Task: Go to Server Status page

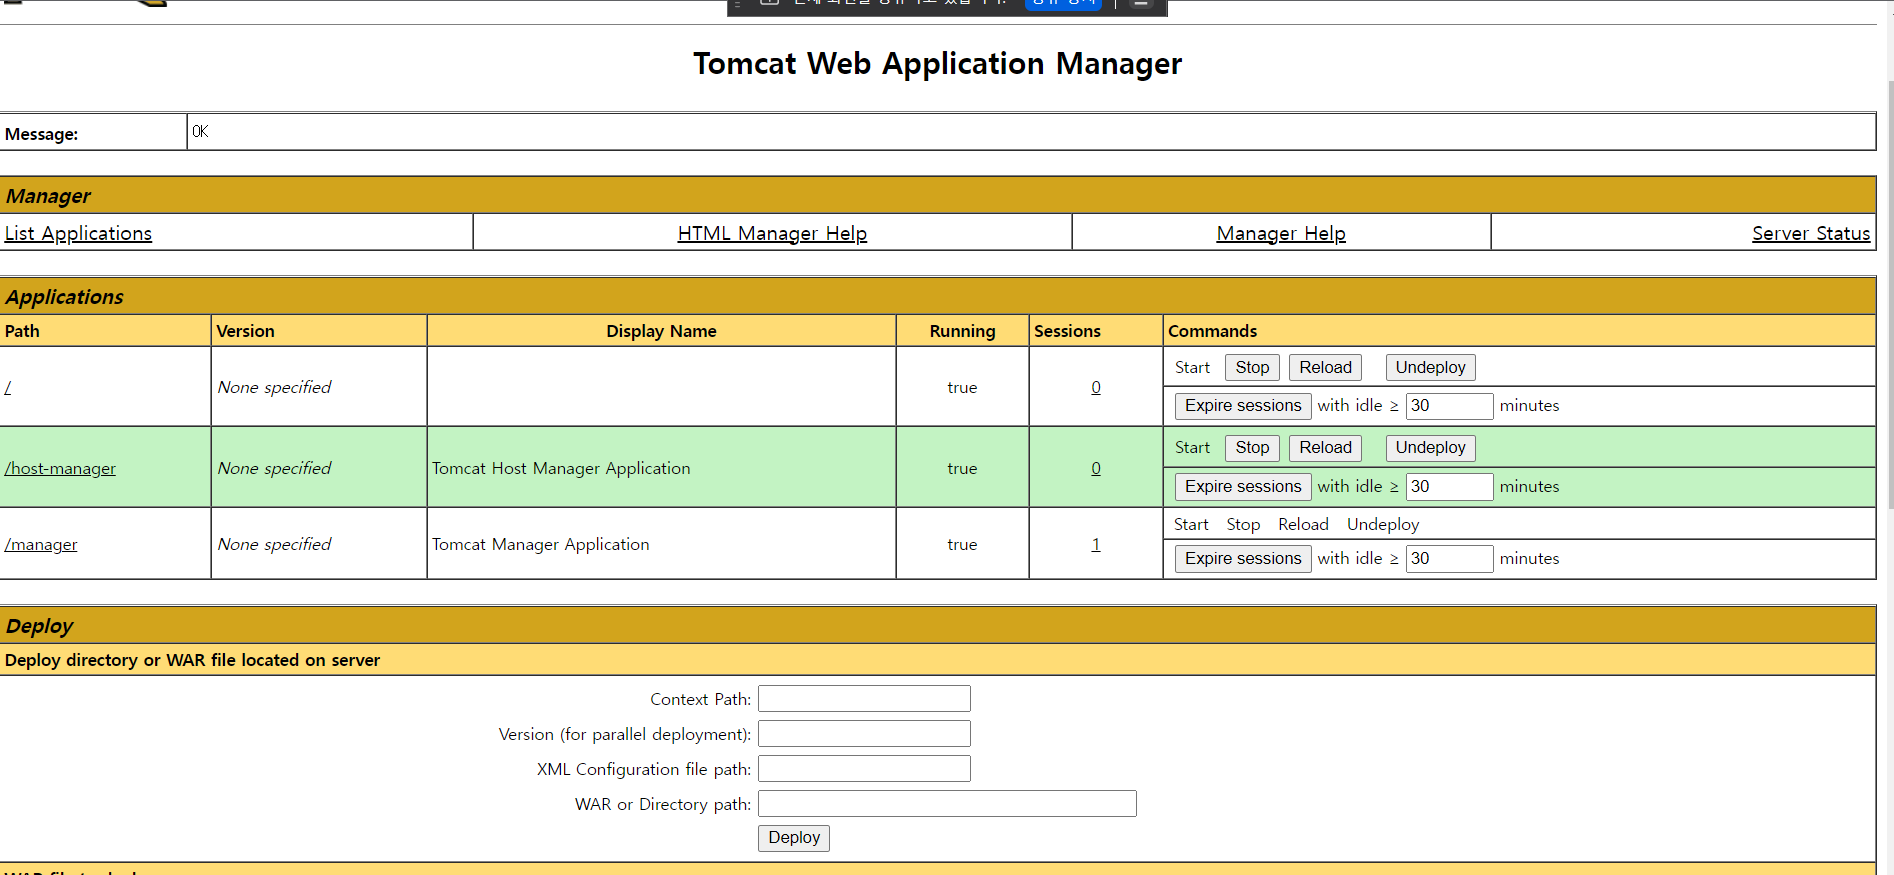Action: pos(1811,233)
